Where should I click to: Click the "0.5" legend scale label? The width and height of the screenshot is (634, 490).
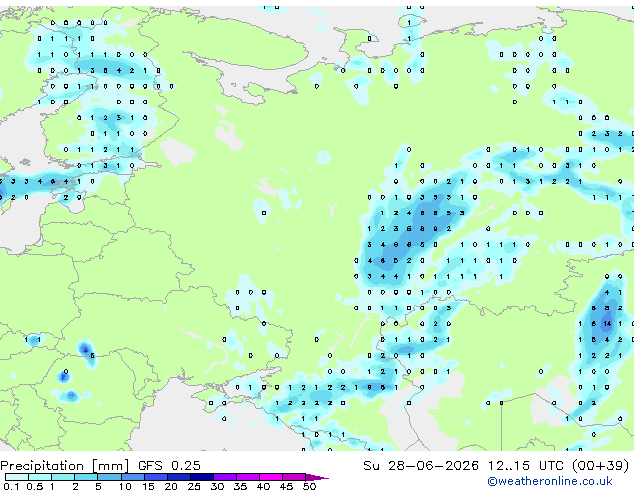pyautogui.click(x=35, y=486)
